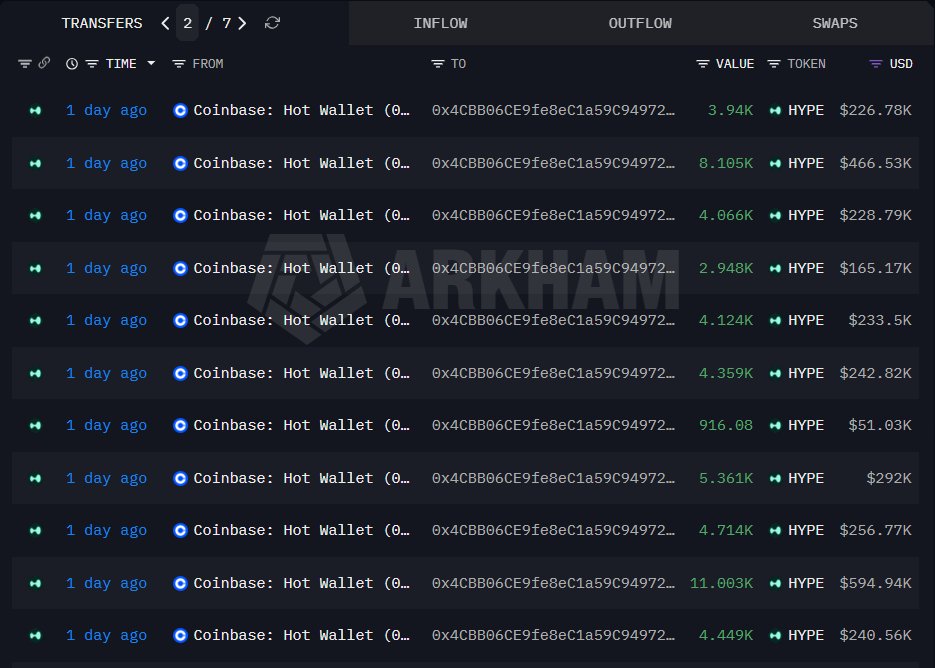Click HYPE token icon on 5.361K row

tap(775, 478)
